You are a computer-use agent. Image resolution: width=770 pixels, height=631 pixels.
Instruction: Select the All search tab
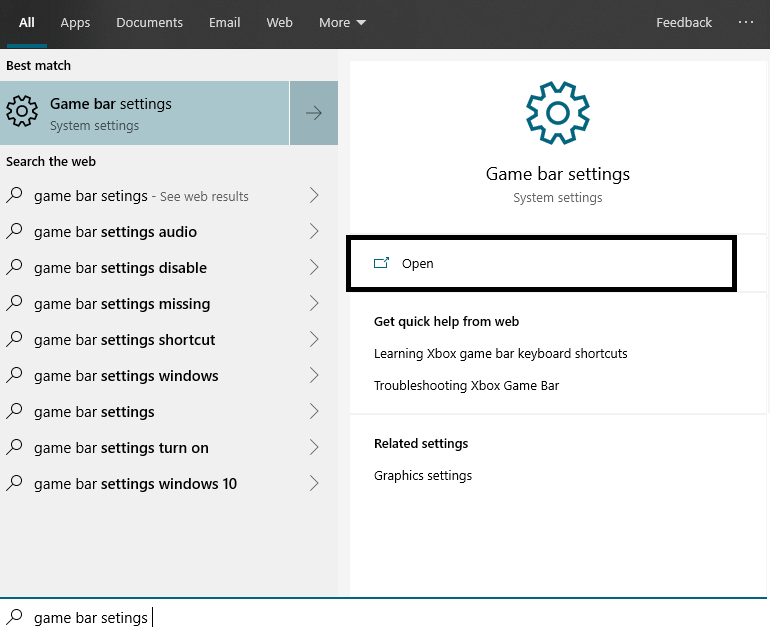27,23
